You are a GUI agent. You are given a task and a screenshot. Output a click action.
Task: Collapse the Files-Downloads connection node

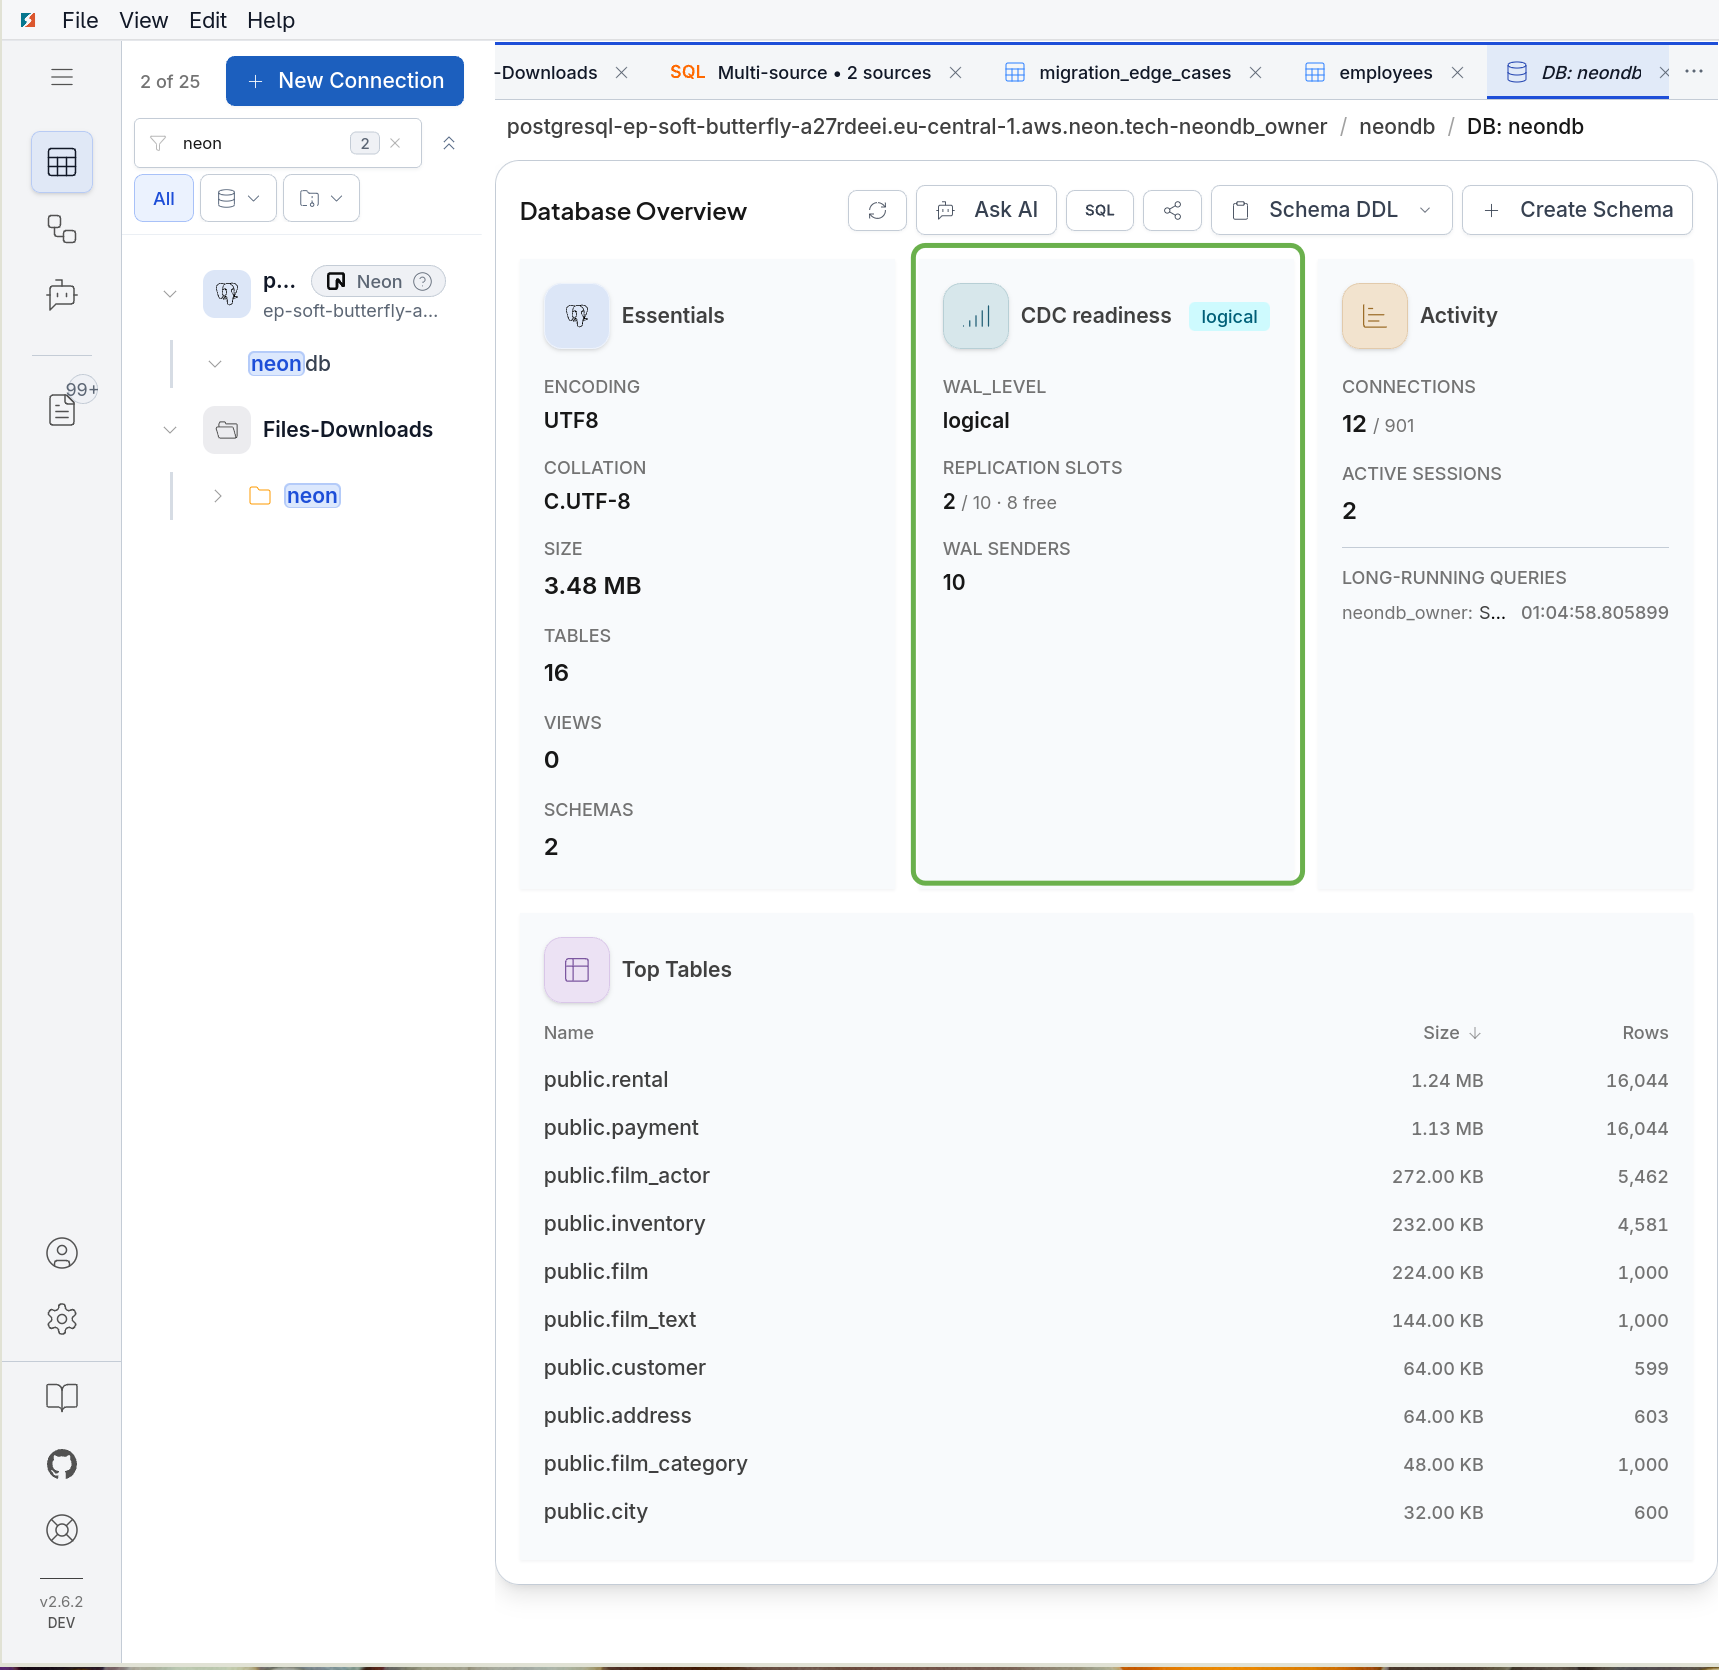click(170, 430)
